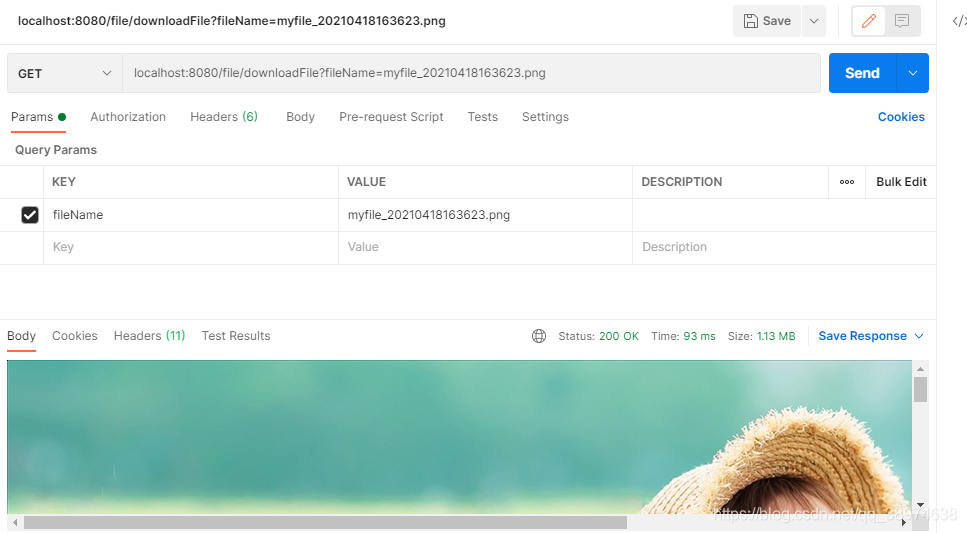Click the response vertical scrollbar thumb
The image size is (967, 533).
(920, 390)
